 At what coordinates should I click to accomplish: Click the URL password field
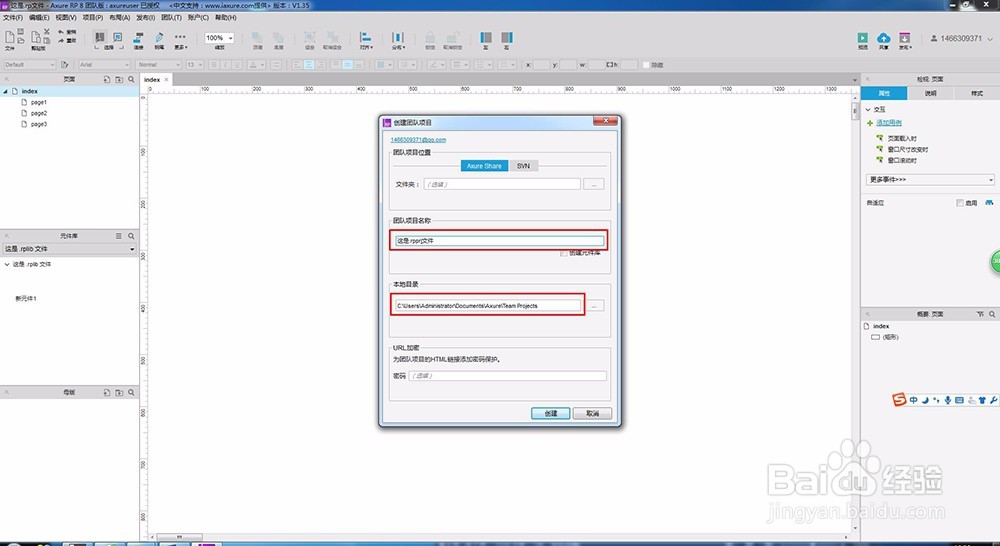pyautogui.click(x=508, y=376)
